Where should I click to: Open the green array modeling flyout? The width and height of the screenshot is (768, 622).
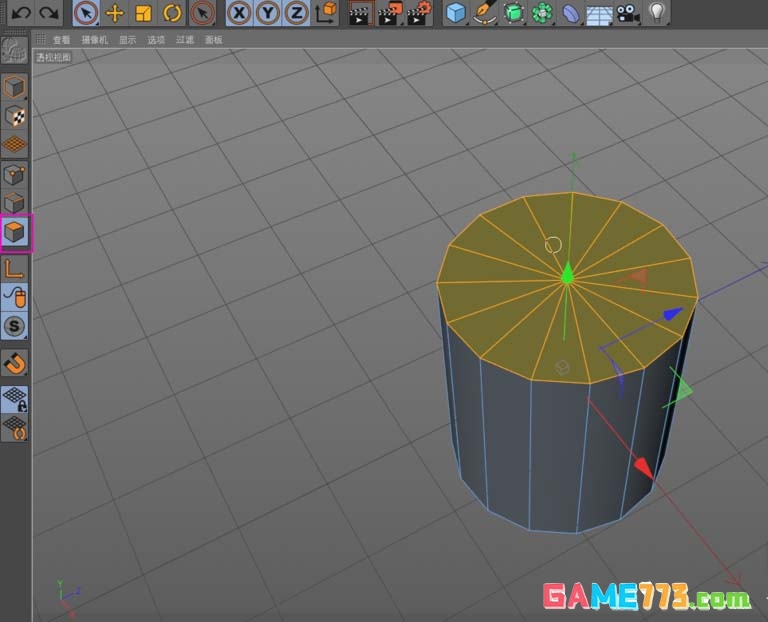coord(542,13)
